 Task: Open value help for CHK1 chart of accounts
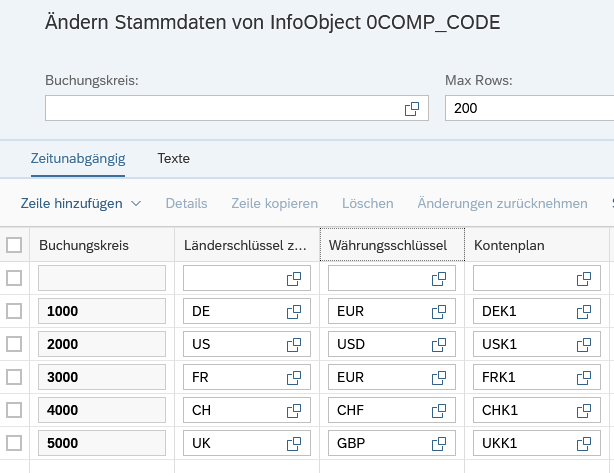(x=584, y=410)
